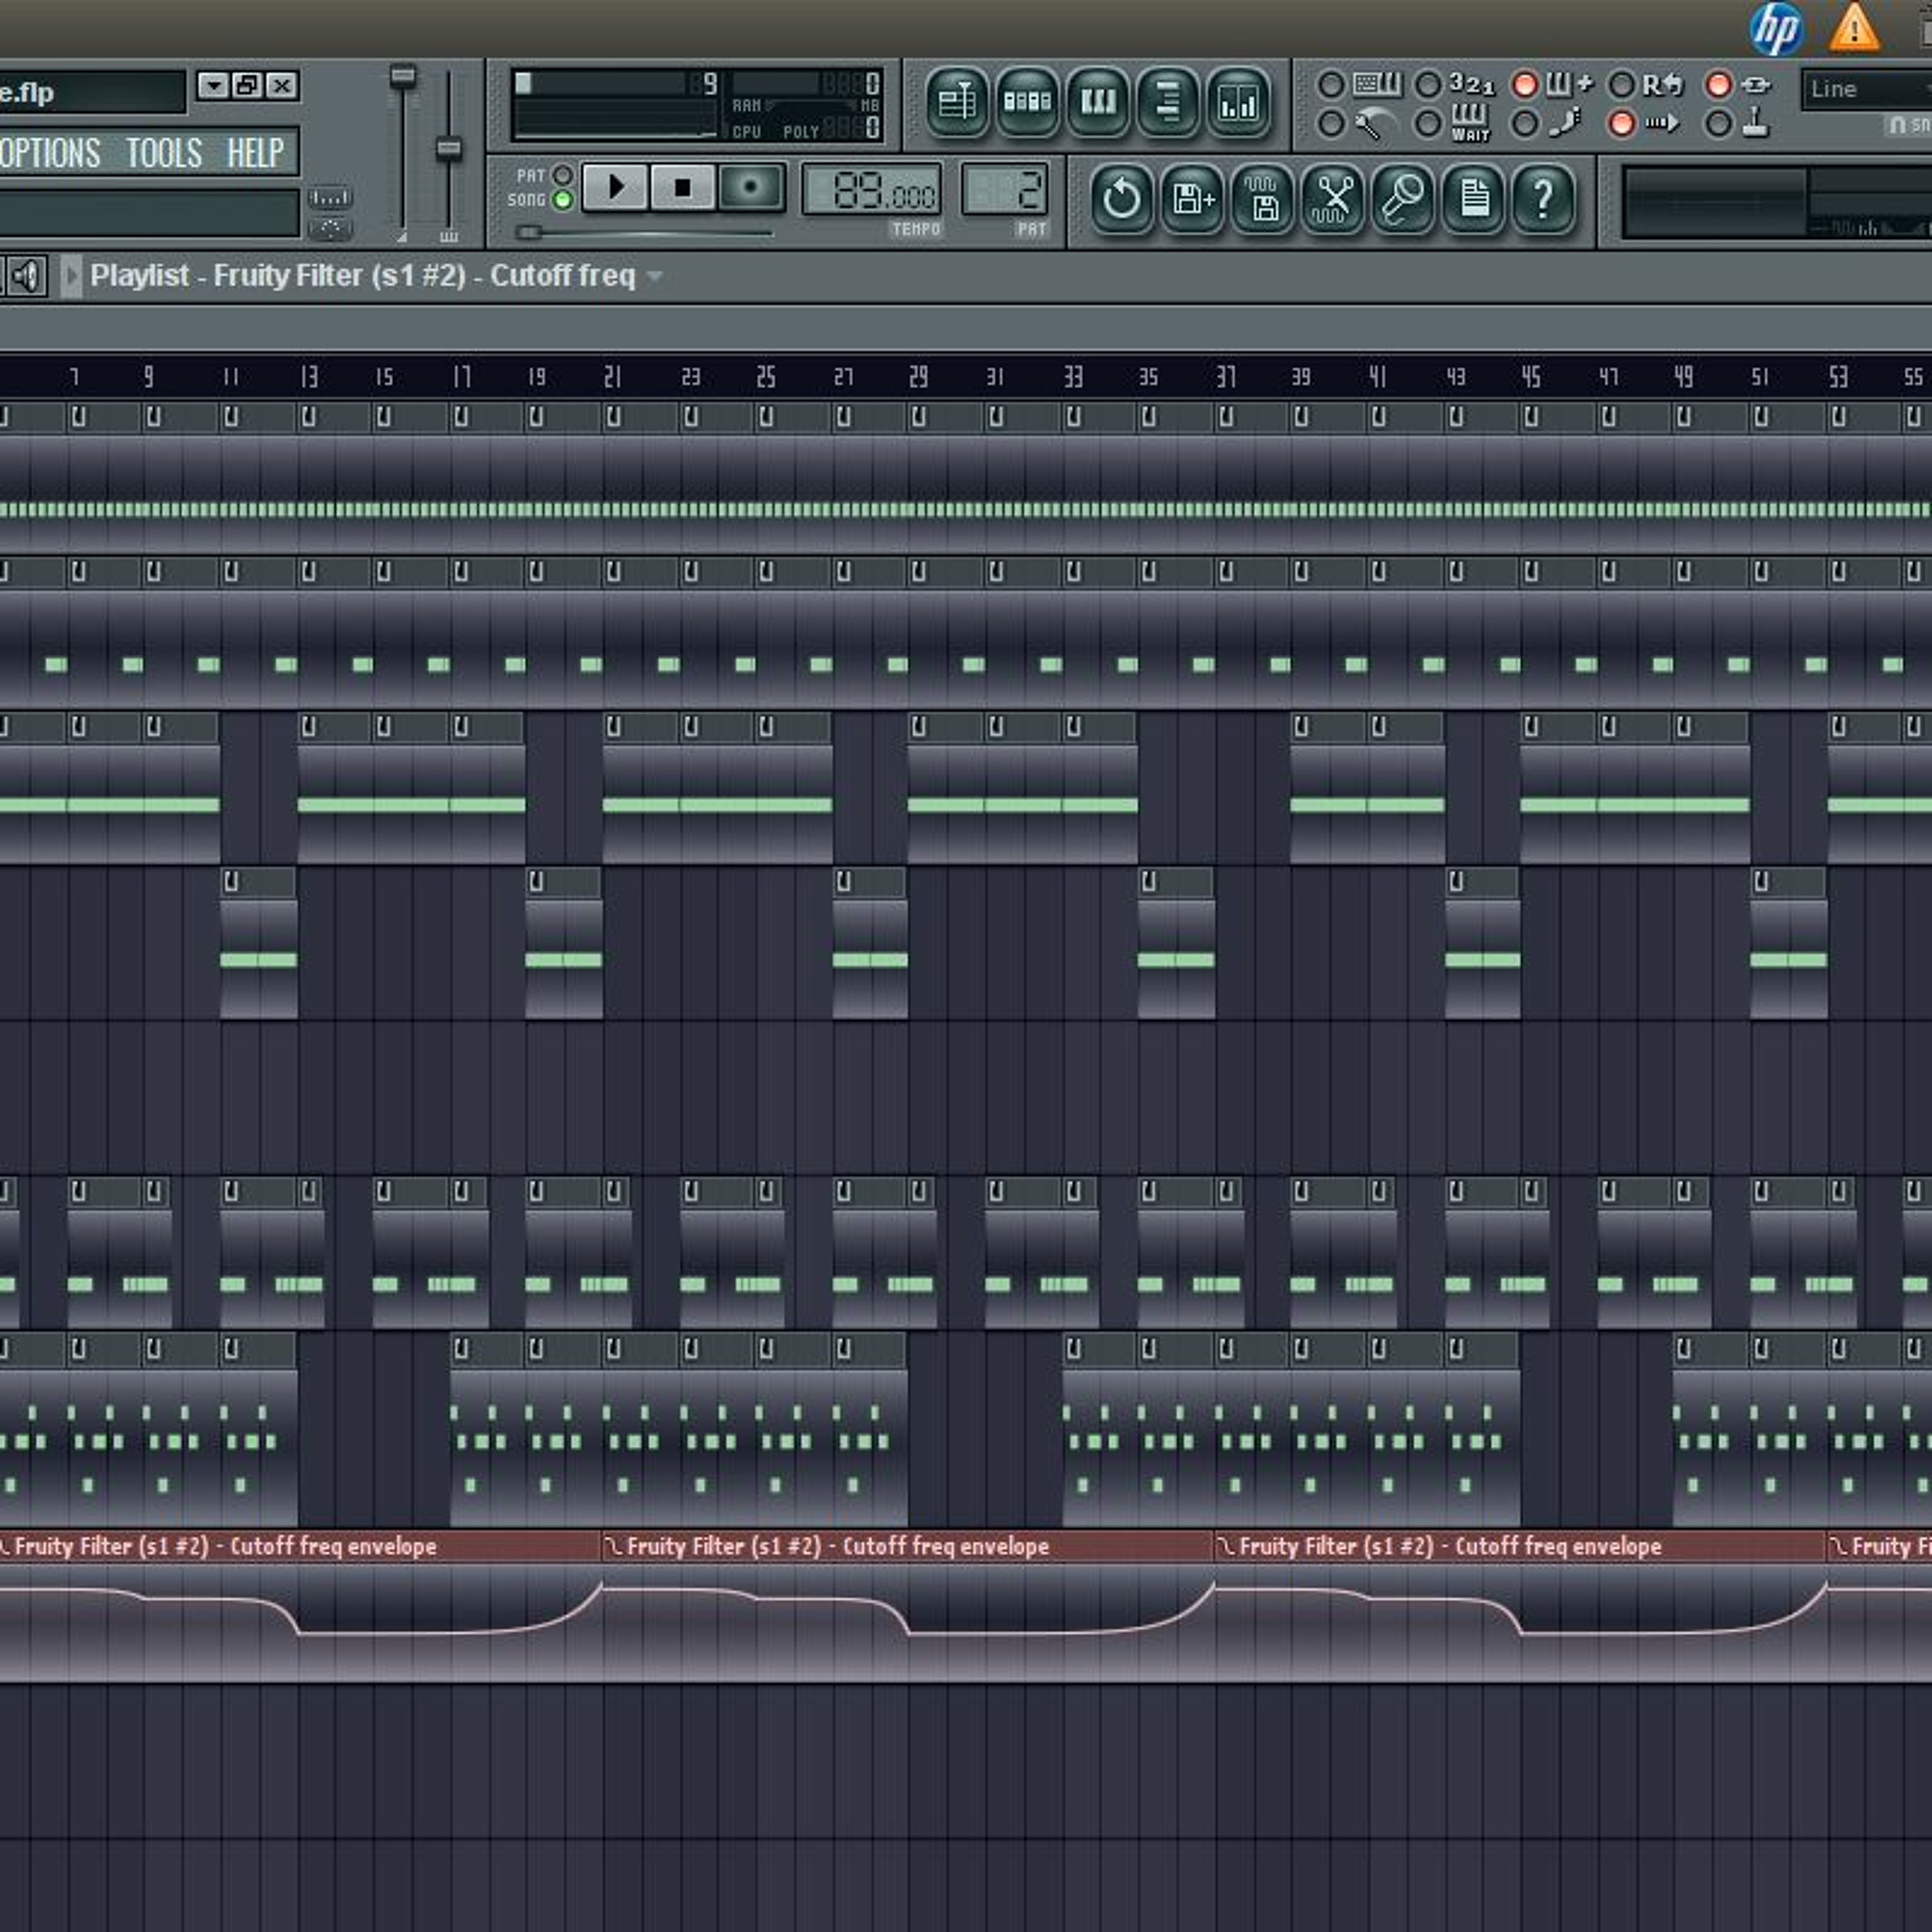Toggle the metronome option

(1331, 124)
